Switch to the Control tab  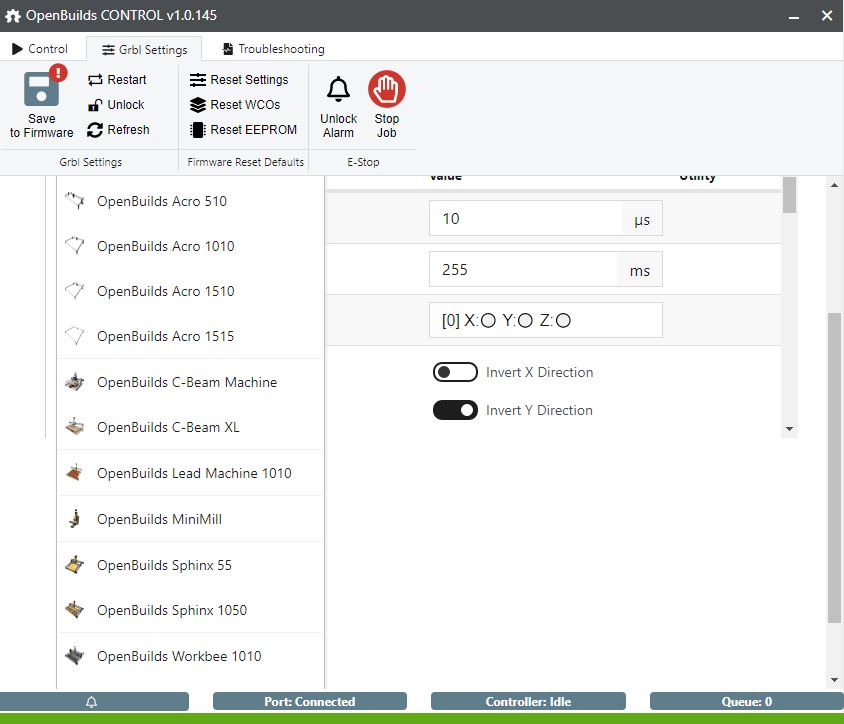pyautogui.click(x=40, y=49)
